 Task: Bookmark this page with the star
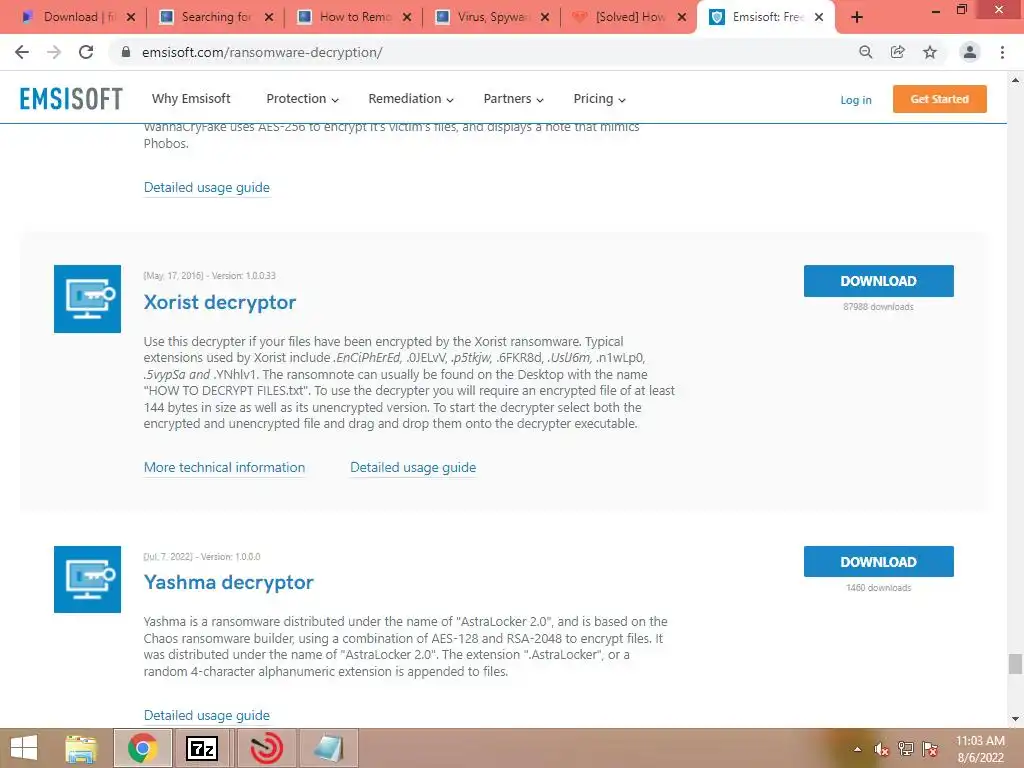[x=930, y=52]
